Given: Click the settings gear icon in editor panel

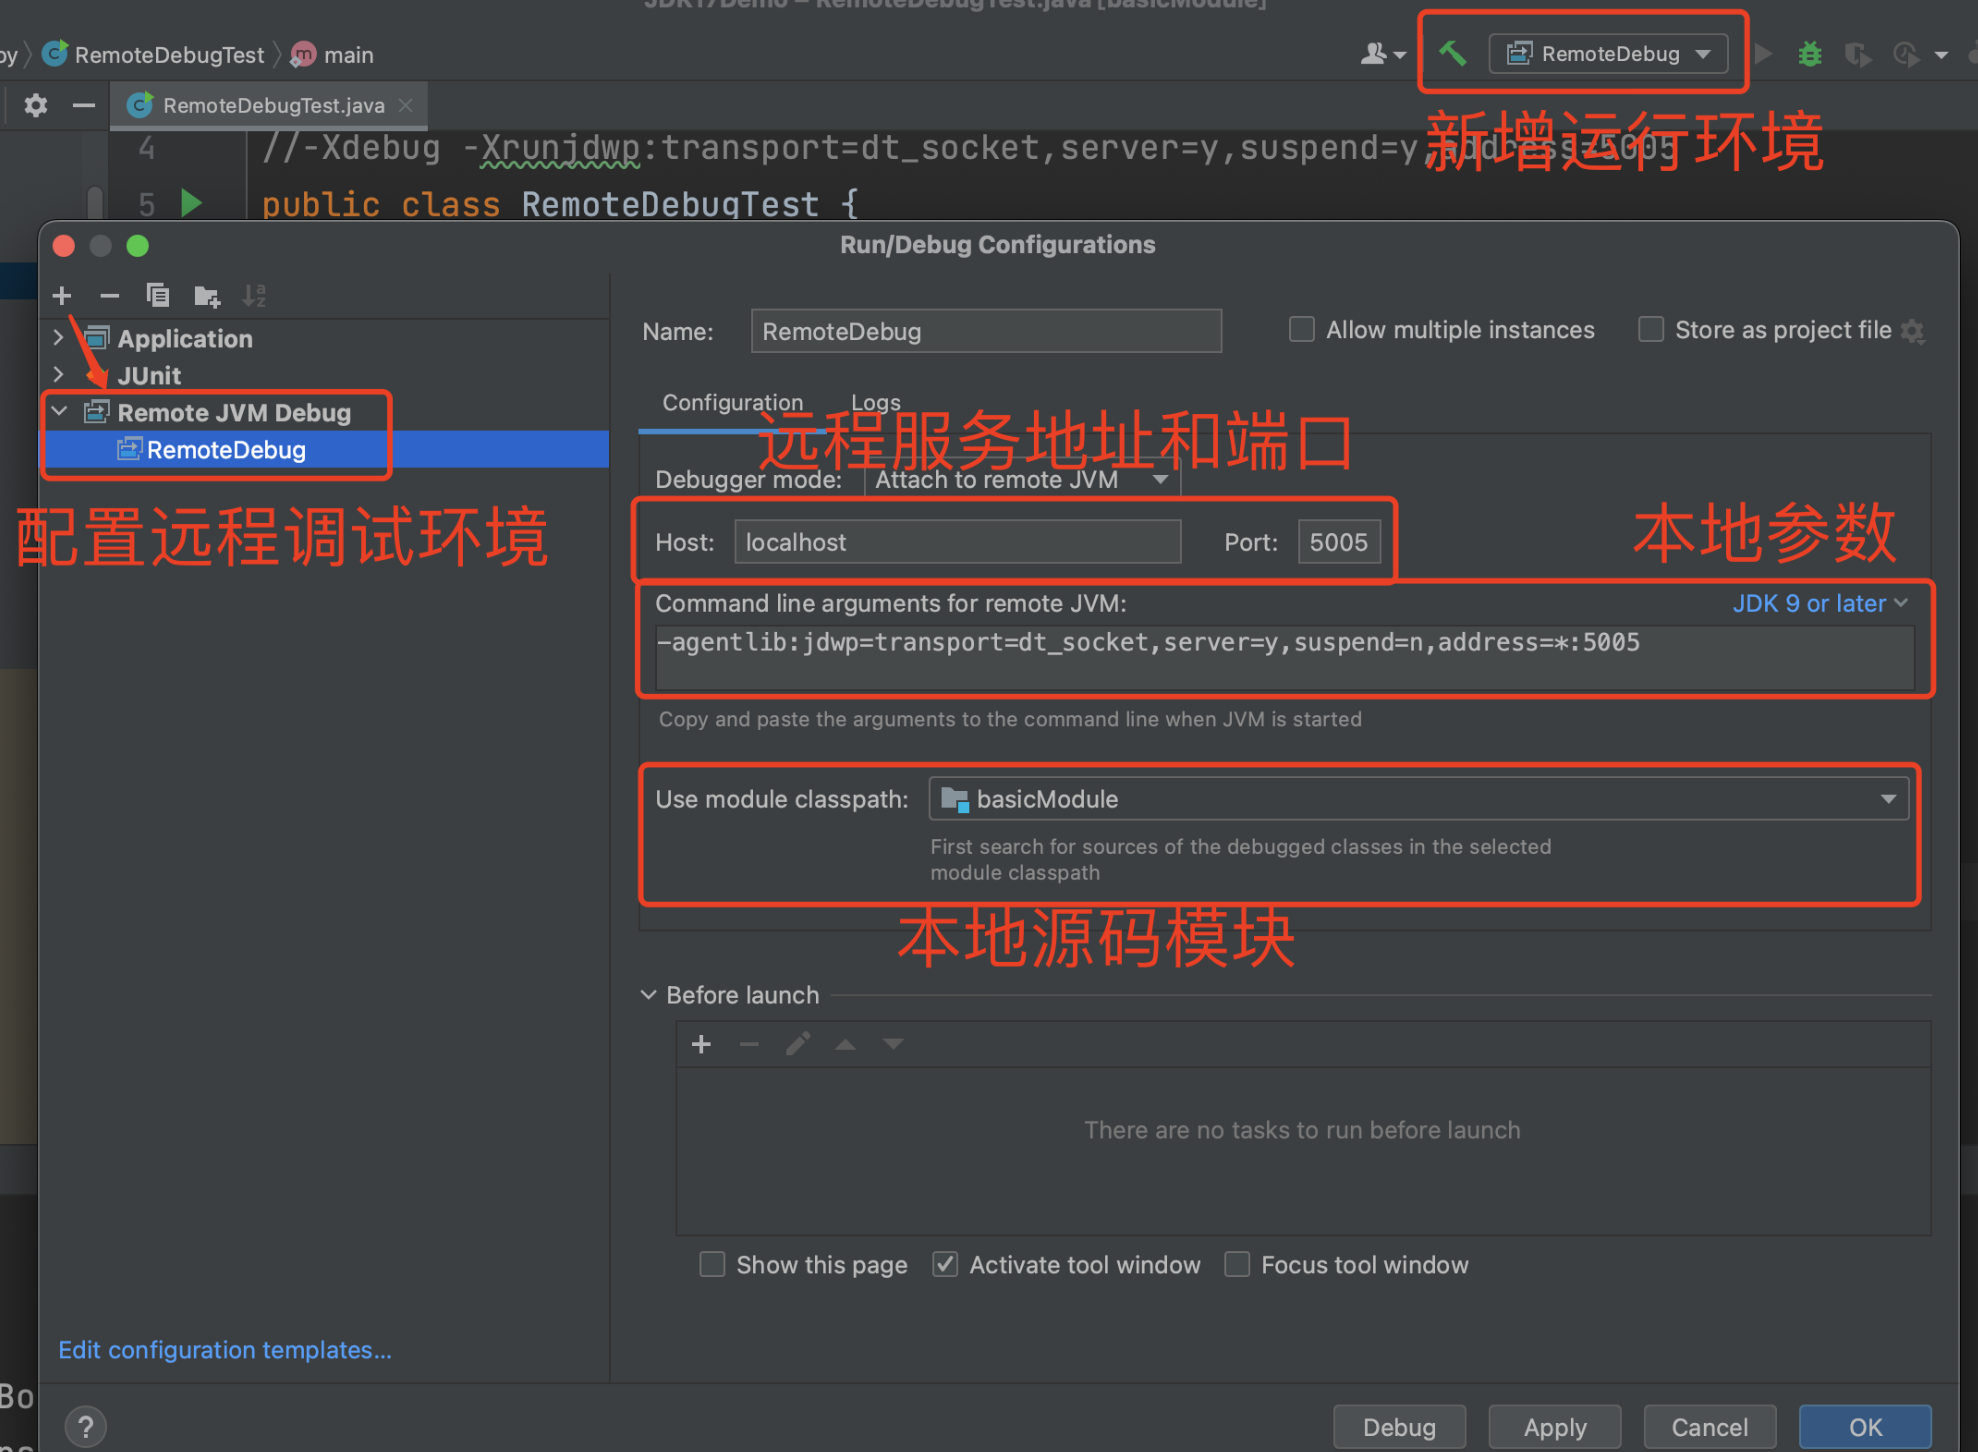Looking at the screenshot, I should (x=36, y=105).
